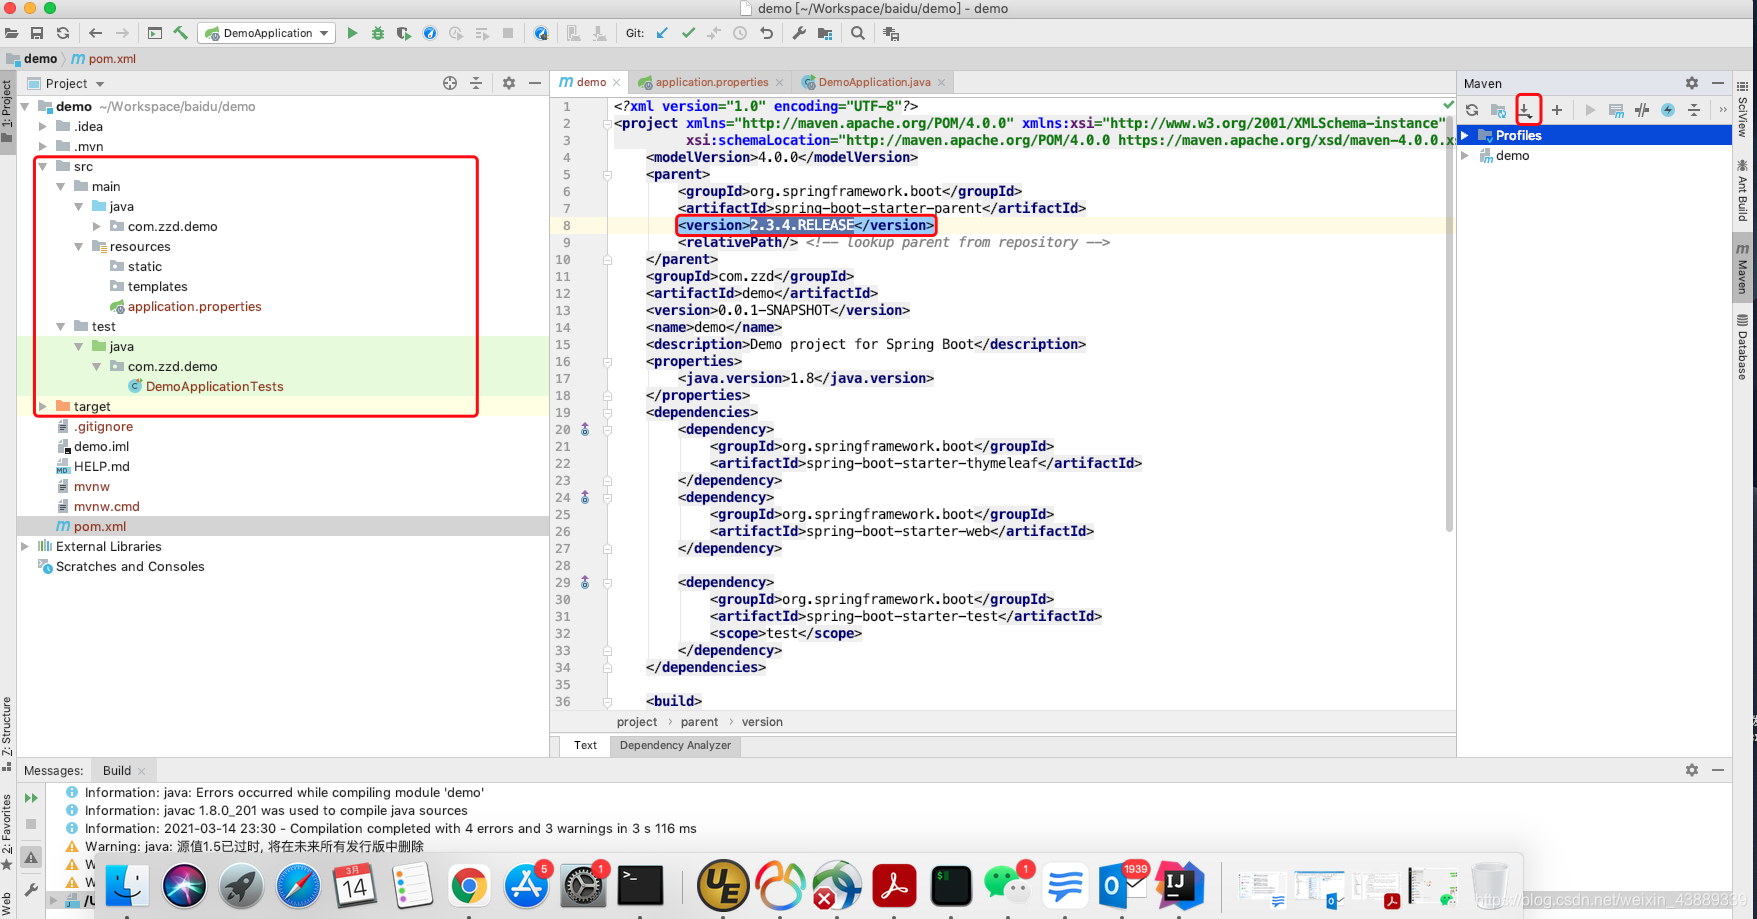Click the Git update project blue arrow
The width and height of the screenshot is (1757, 919).
click(662, 33)
